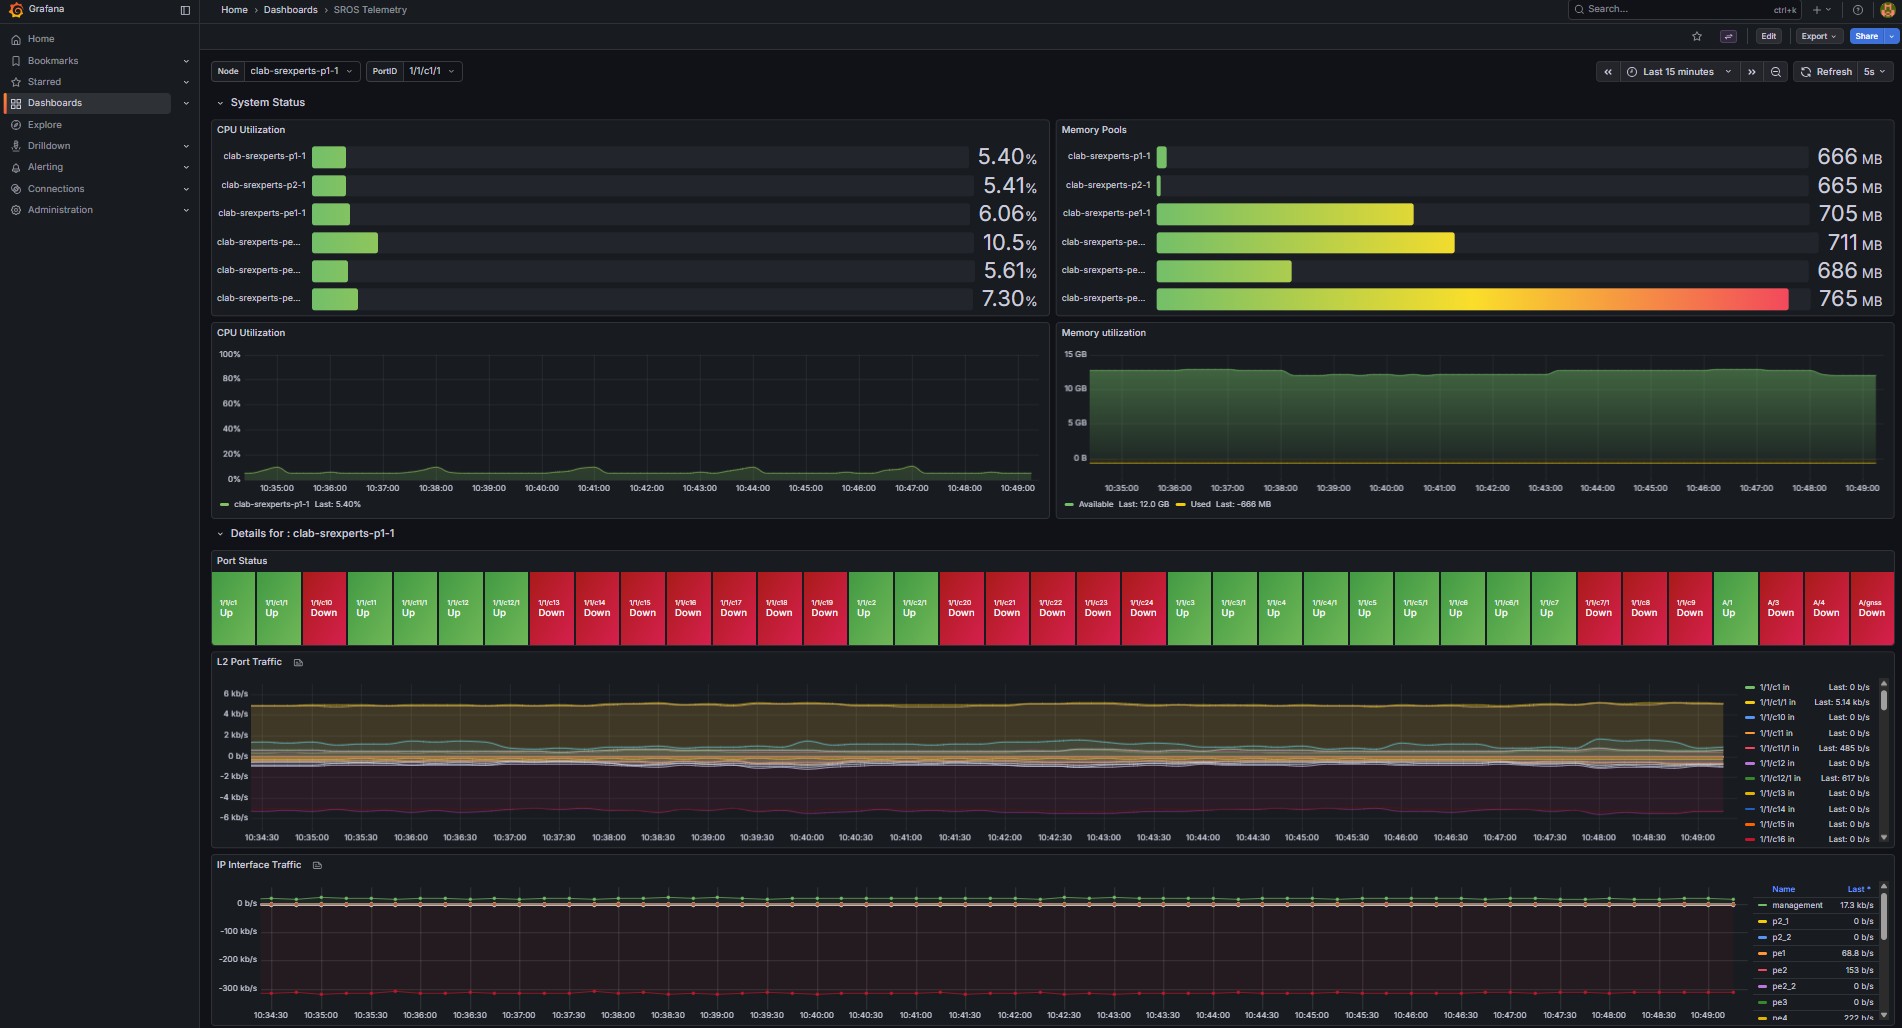Click the 1/1/c10 Down port tile
The width and height of the screenshot is (1902, 1028).
pyautogui.click(x=324, y=609)
